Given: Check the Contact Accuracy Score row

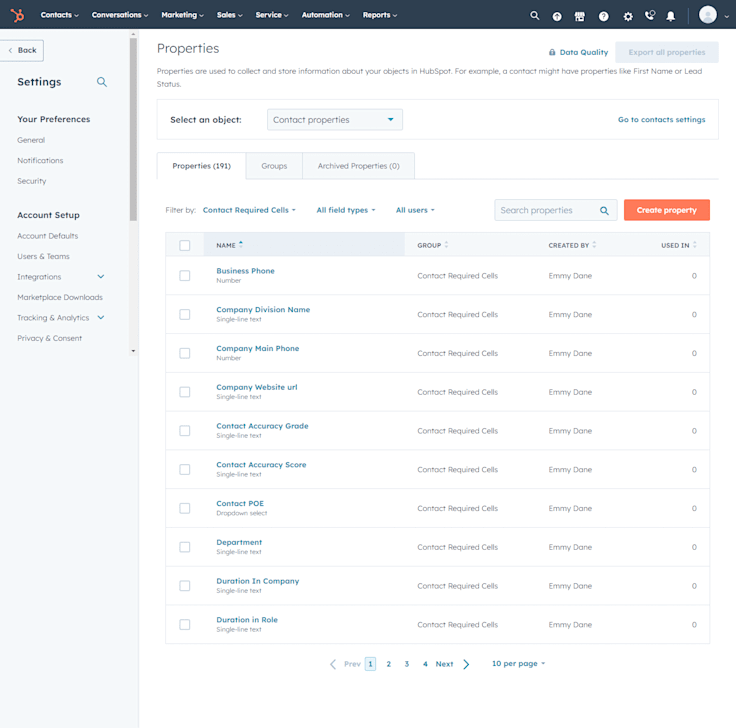Looking at the screenshot, I should pos(184,469).
